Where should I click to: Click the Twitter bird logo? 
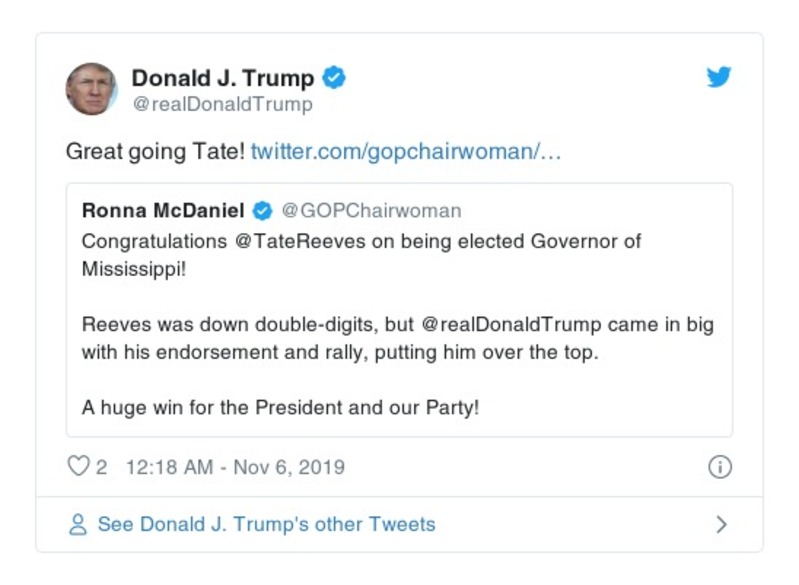point(719,77)
